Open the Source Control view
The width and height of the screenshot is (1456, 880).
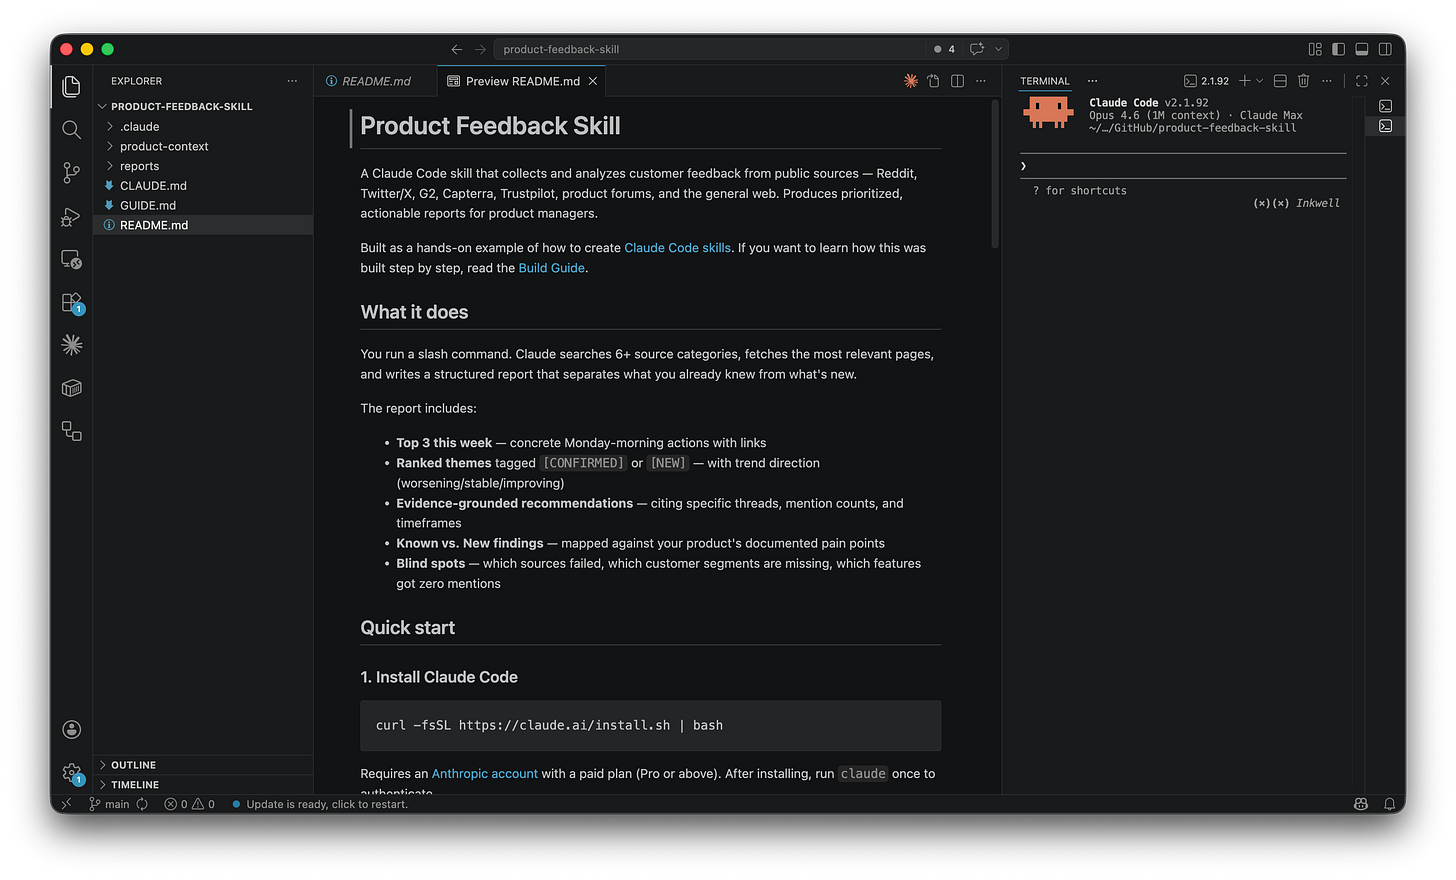point(71,172)
